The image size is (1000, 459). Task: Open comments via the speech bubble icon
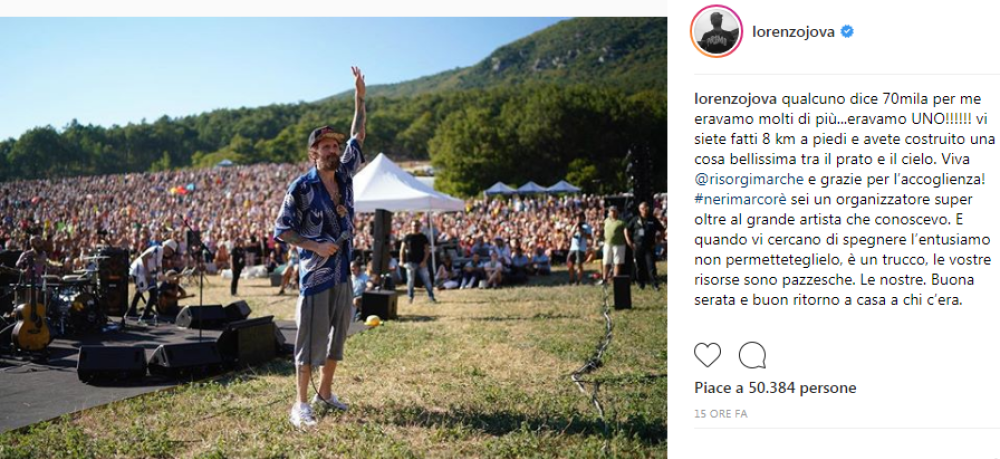pos(752,355)
